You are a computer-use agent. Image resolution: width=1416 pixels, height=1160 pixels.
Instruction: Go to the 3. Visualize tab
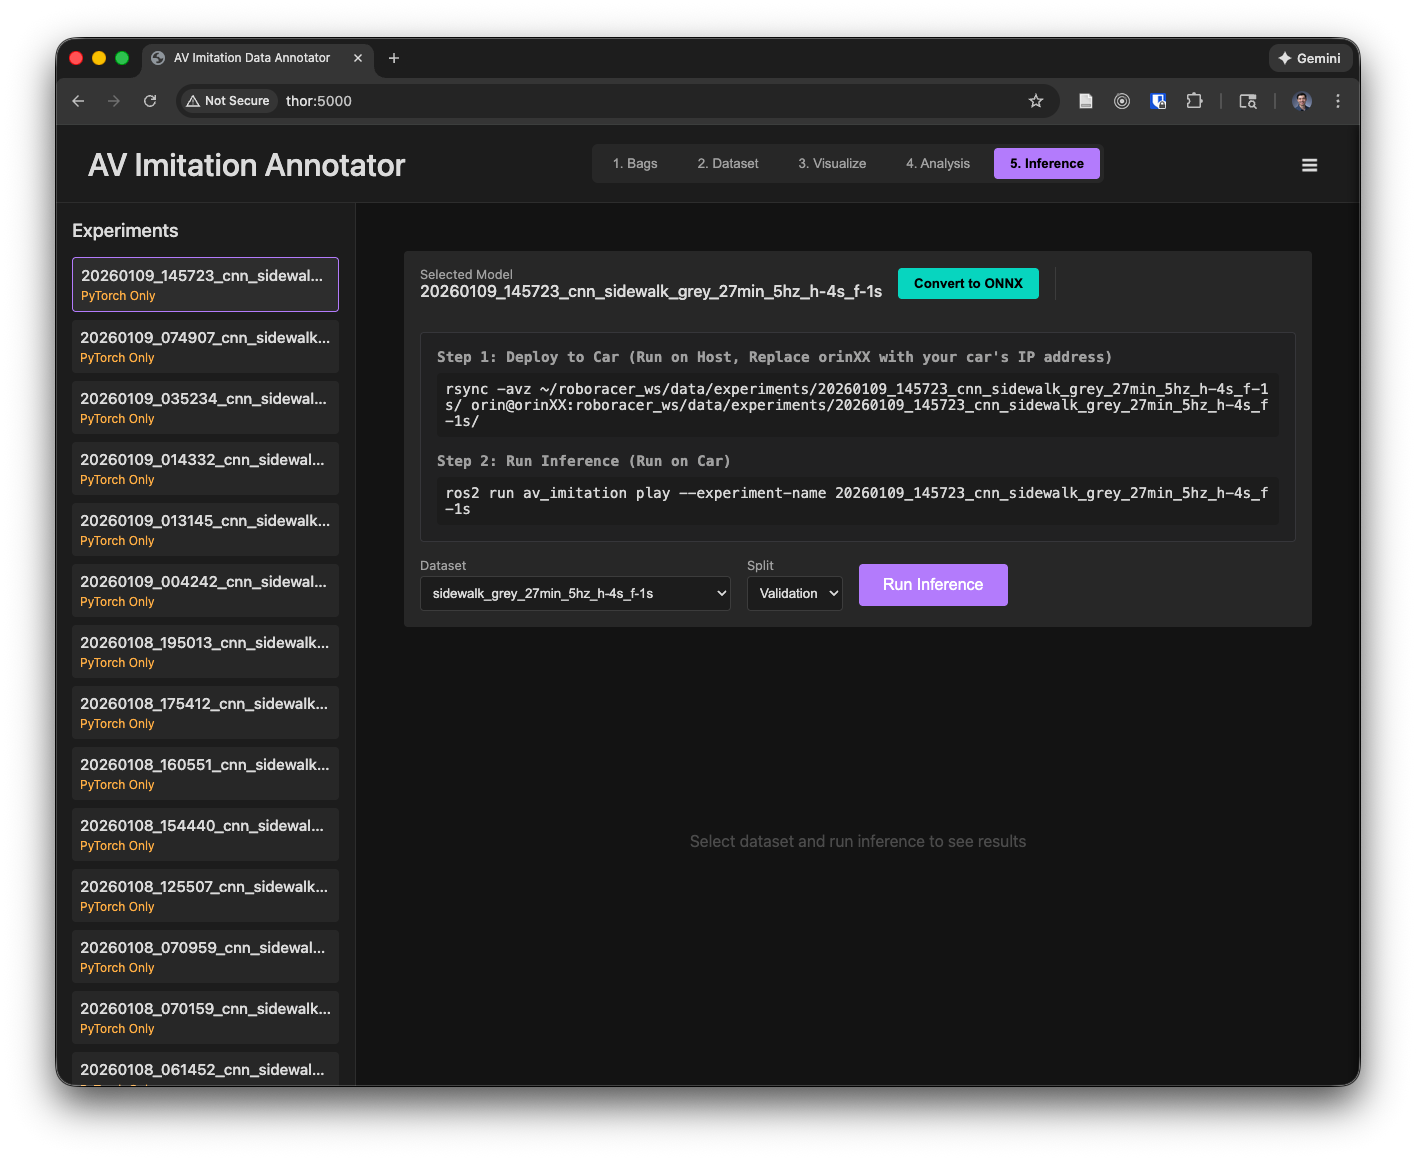click(x=832, y=164)
